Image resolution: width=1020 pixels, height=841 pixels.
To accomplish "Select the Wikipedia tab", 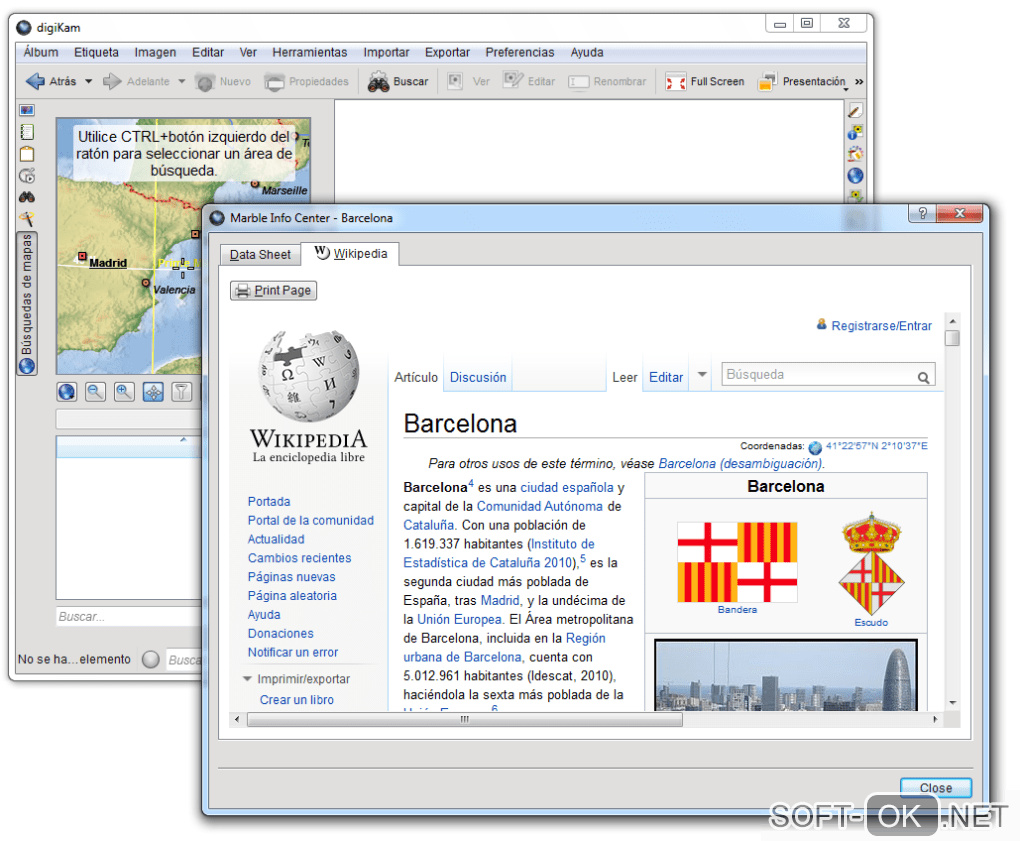I will click(x=351, y=253).
